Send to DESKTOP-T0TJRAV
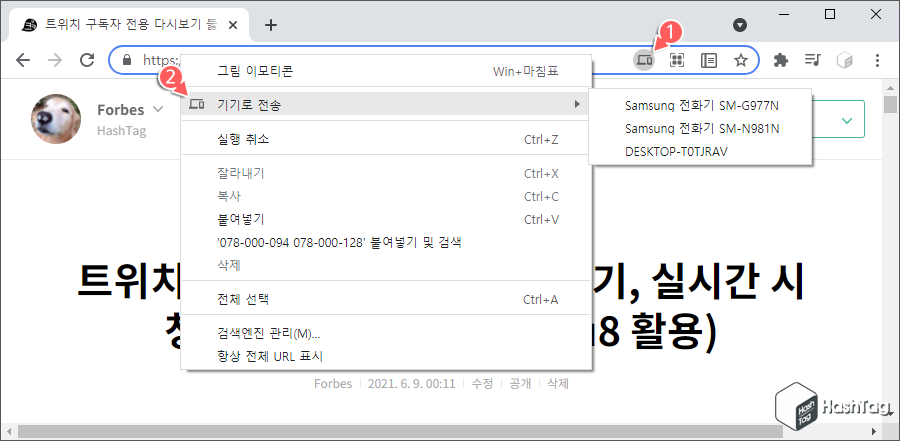Image resolution: width=900 pixels, height=441 pixels. pyautogui.click(x=700, y=152)
